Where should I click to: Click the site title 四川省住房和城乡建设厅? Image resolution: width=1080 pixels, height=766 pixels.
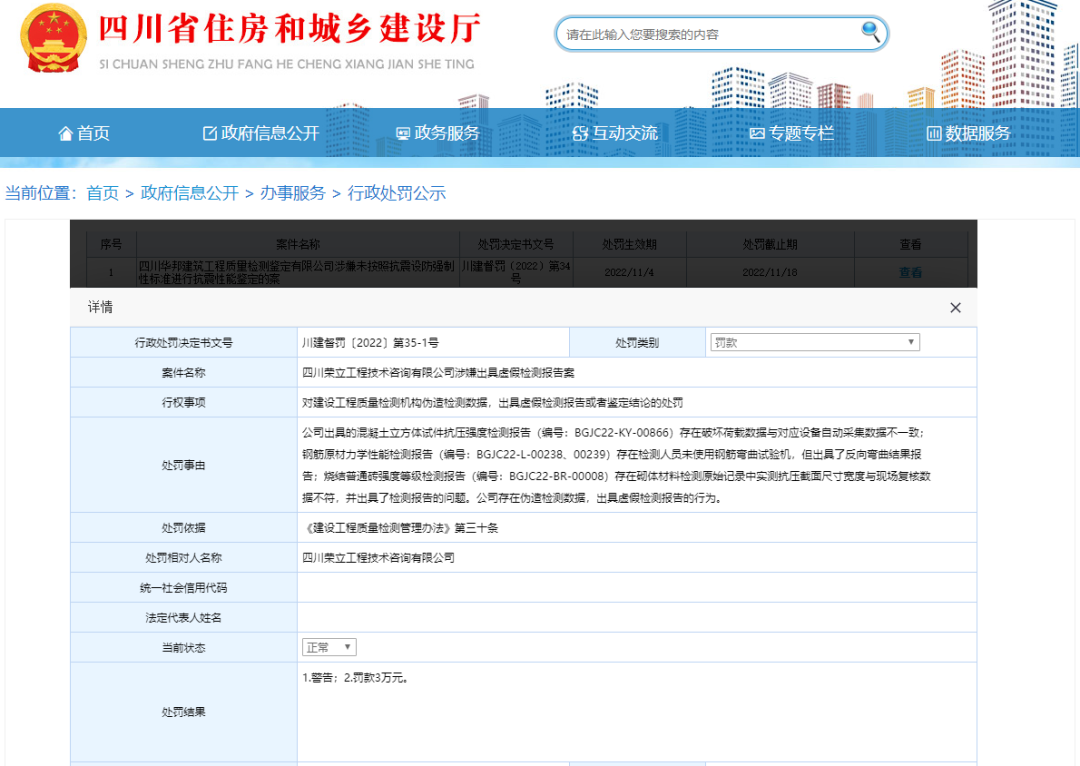tap(290, 30)
